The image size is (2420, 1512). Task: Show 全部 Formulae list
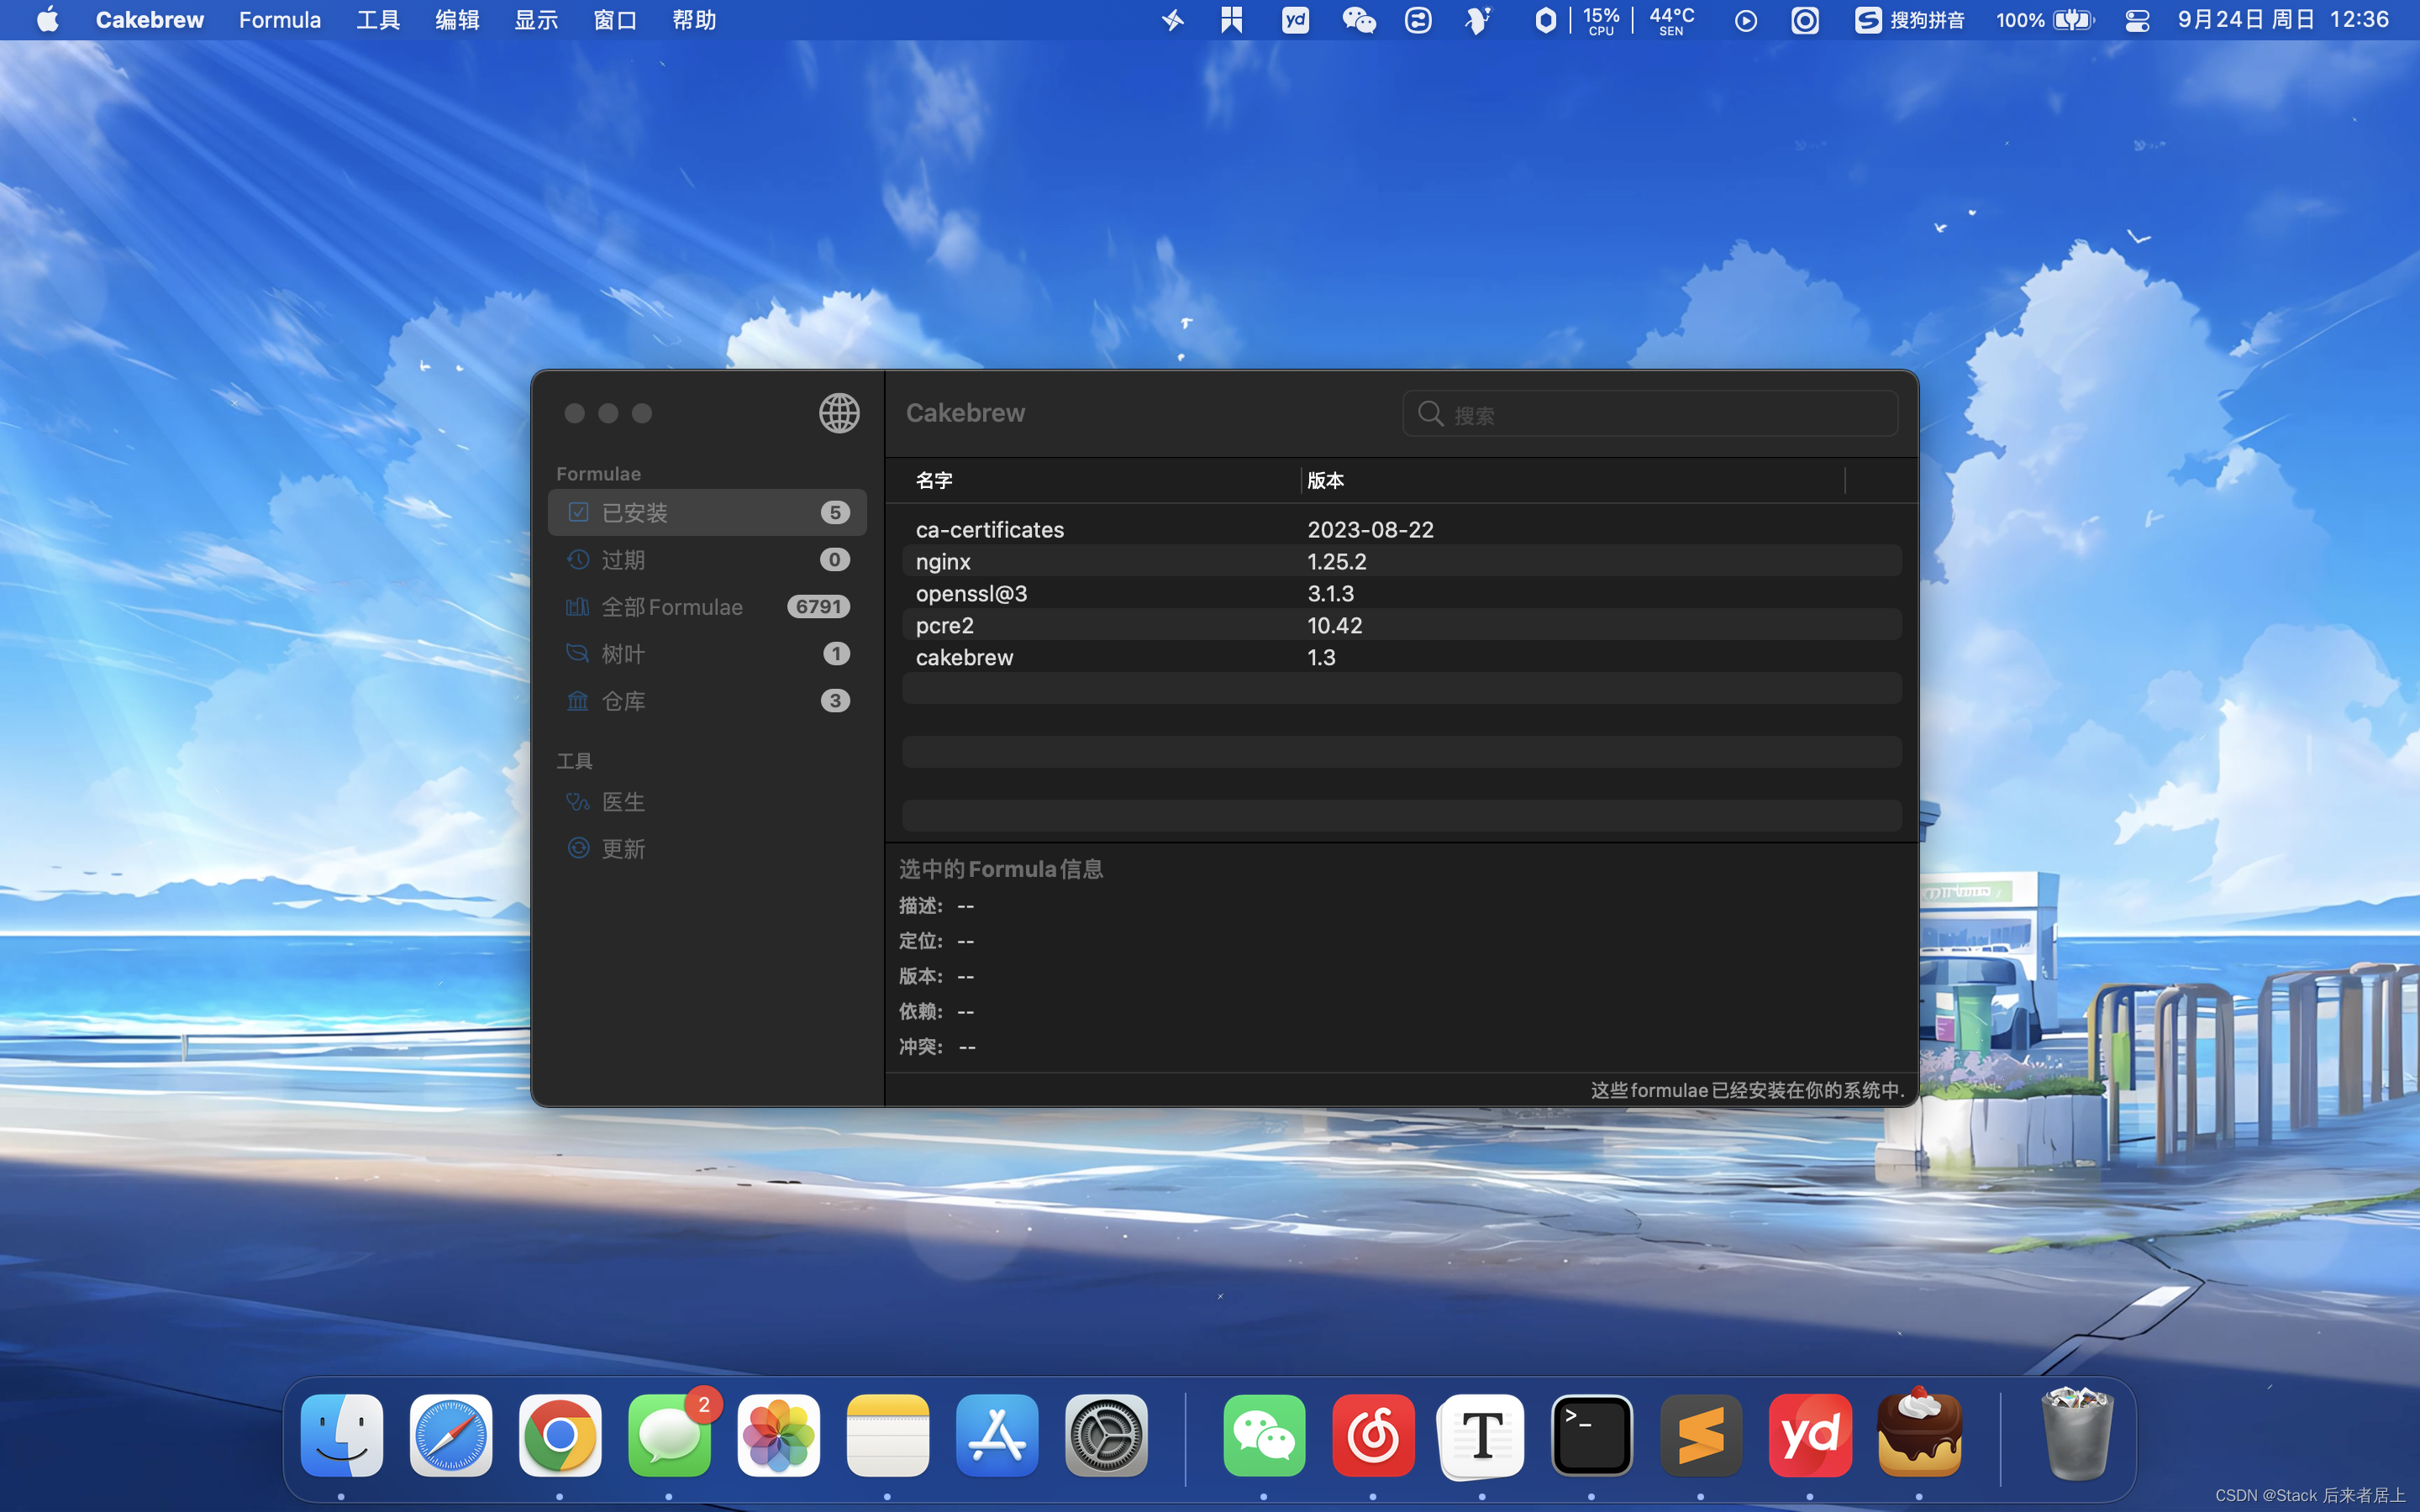point(707,606)
